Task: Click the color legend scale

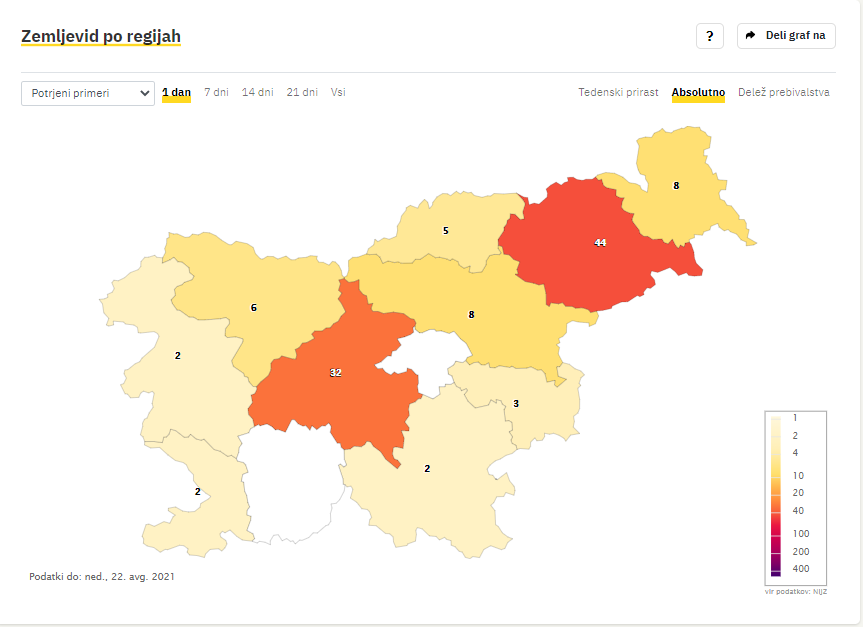Action: click(795, 498)
